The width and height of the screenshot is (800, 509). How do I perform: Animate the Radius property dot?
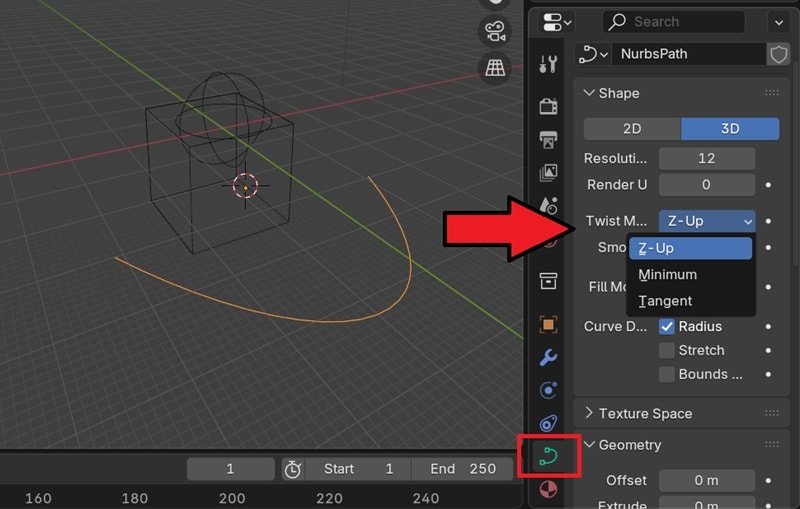(768, 326)
